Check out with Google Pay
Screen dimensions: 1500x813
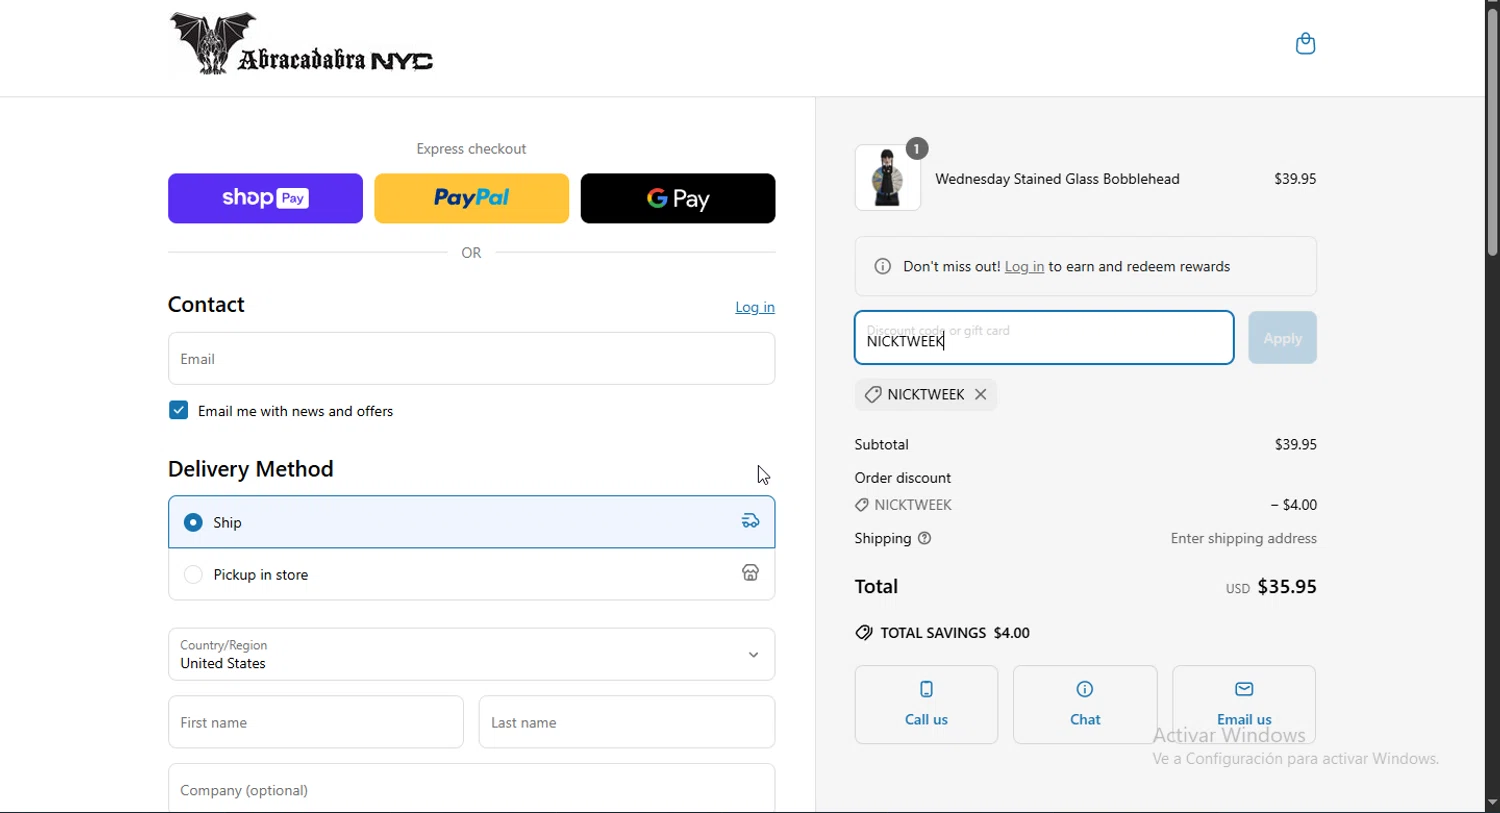[x=678, y=199]
